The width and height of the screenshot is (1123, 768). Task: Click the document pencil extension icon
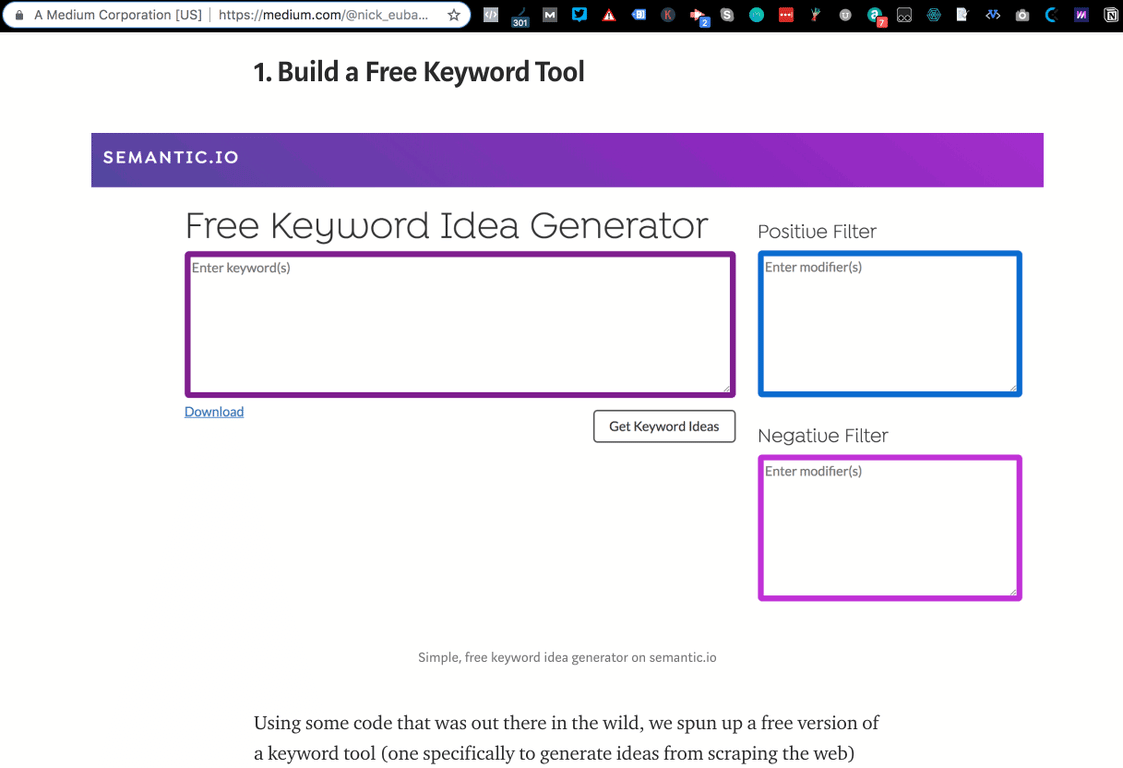(x=963, y=14)
